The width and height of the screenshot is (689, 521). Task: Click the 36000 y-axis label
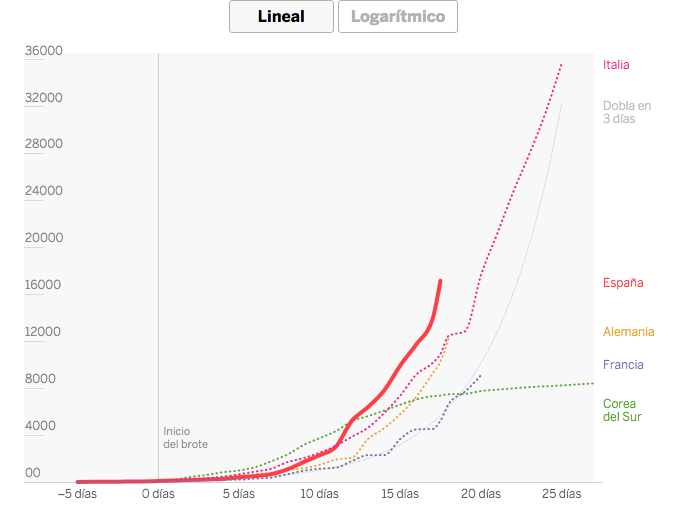tap(44, 51)
